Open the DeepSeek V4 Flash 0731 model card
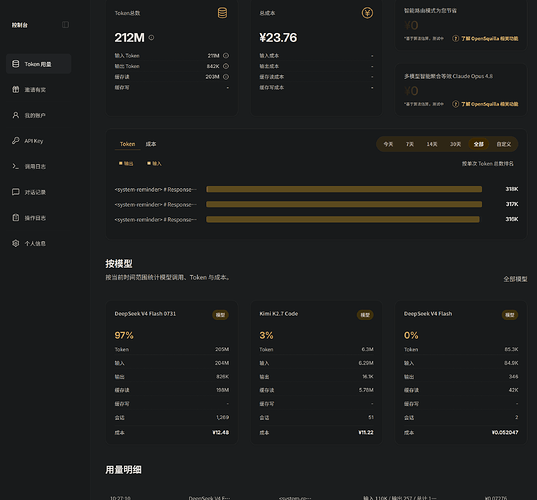This screenshot has height=500, width=537. click(172, 373)
